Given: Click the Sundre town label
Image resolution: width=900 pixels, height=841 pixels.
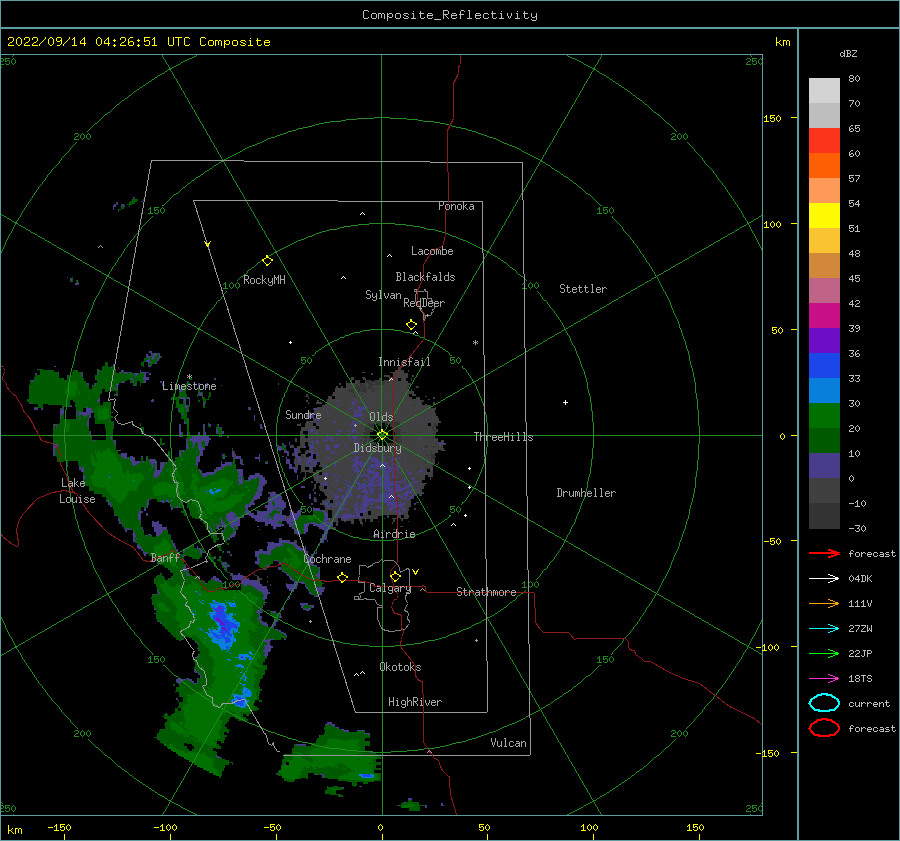Looking at the screenshot, I should tap(303, 414).
